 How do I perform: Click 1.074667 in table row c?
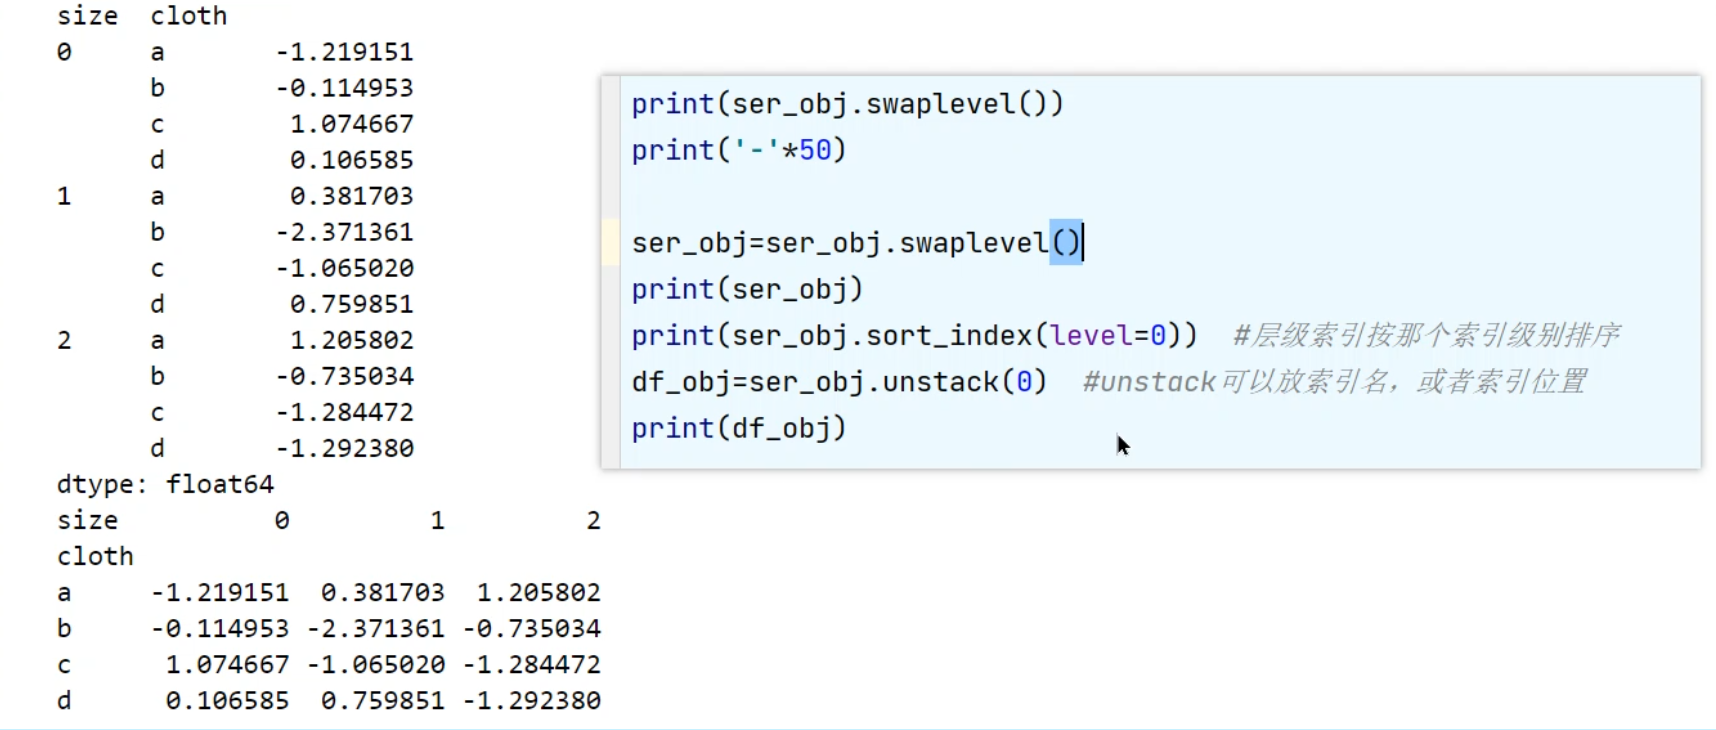pyautogui.click(x=227, y=665)
